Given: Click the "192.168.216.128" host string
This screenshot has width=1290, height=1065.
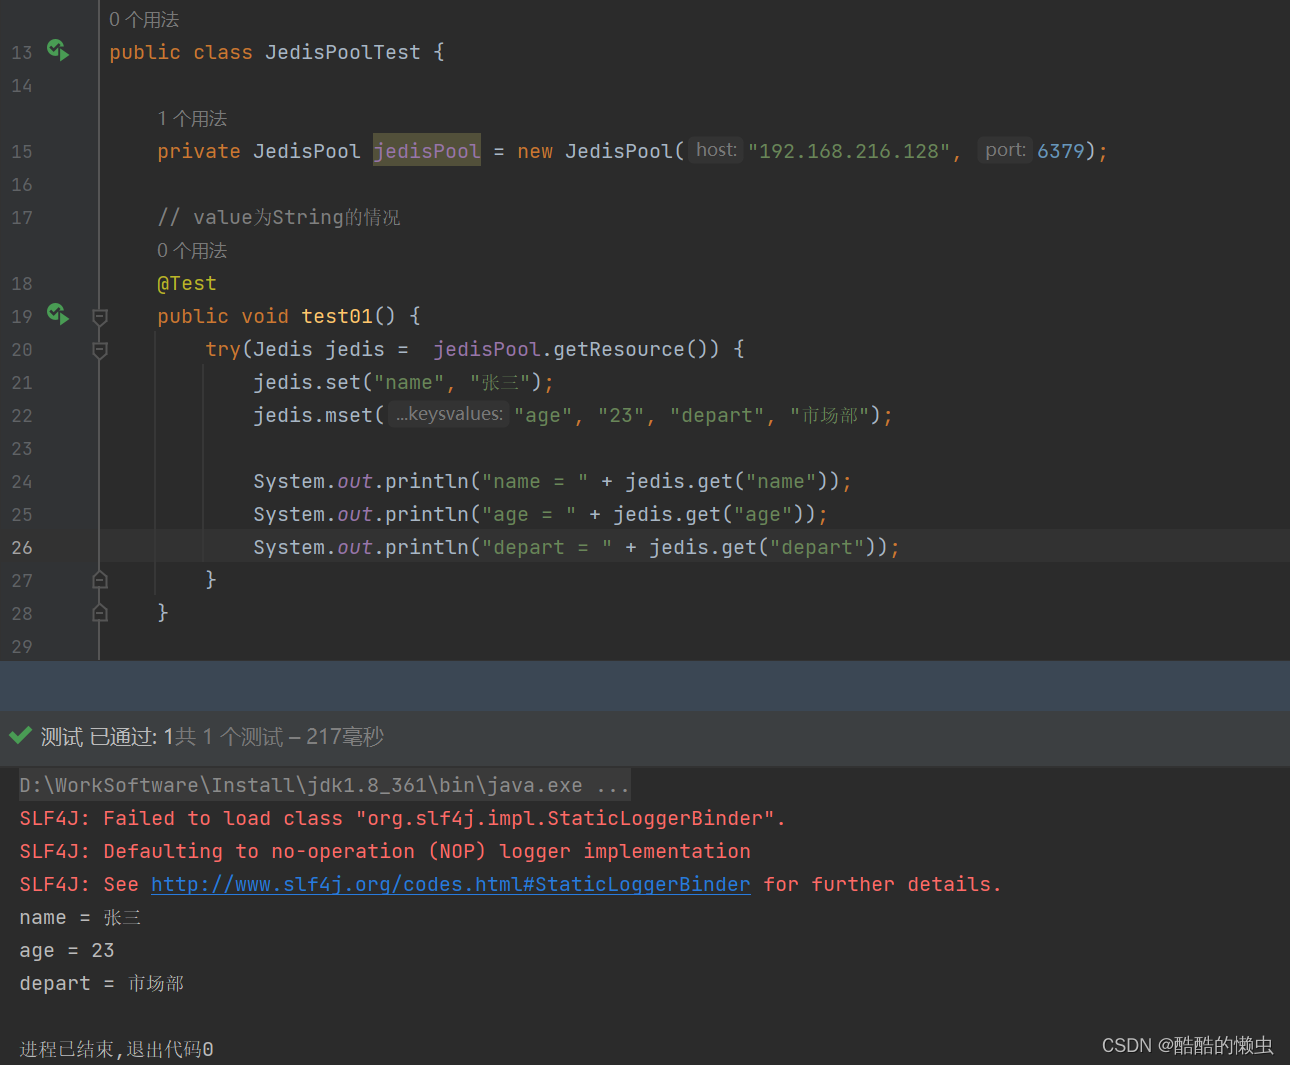Looking at the screenshot, I should pyautogui.click(x=849, y=151).
